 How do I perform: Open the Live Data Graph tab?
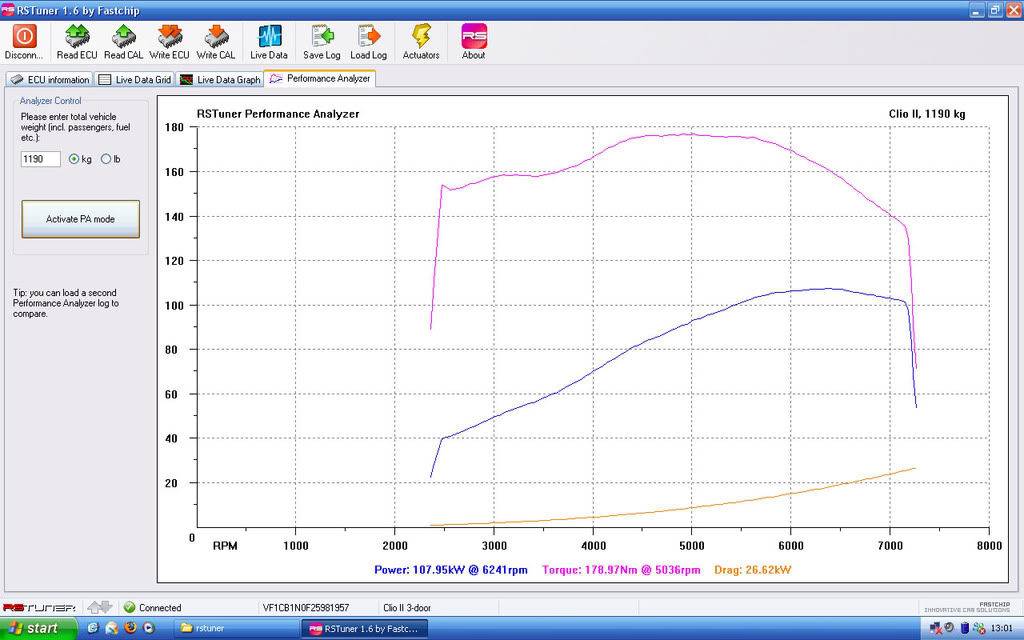click(x=220, y=79)
